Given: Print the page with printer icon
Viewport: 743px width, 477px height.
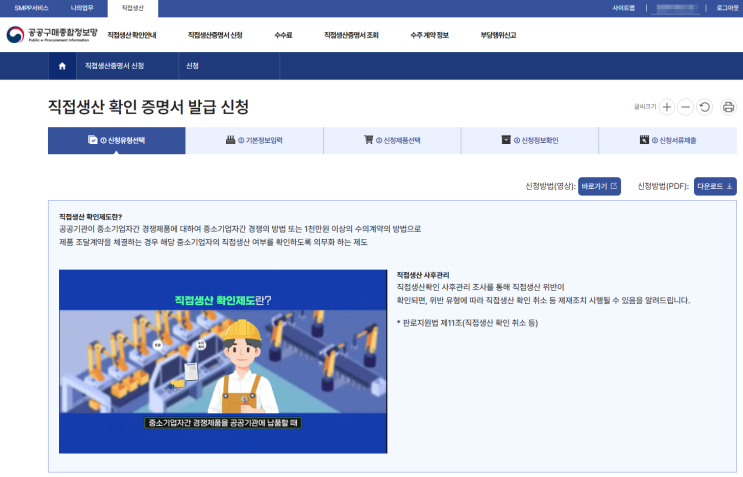Looking at the screenshot, I should (728, 107).
